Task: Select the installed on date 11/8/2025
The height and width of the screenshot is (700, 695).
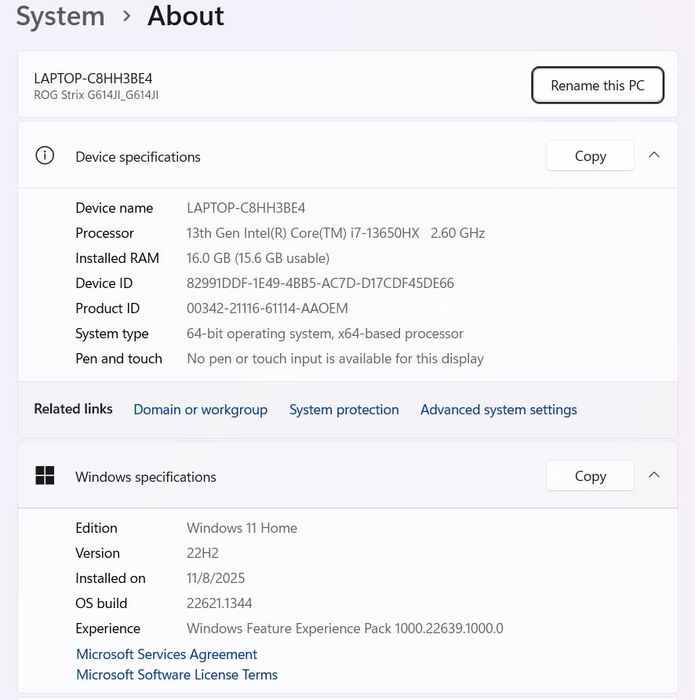Action: coord(216,578)
